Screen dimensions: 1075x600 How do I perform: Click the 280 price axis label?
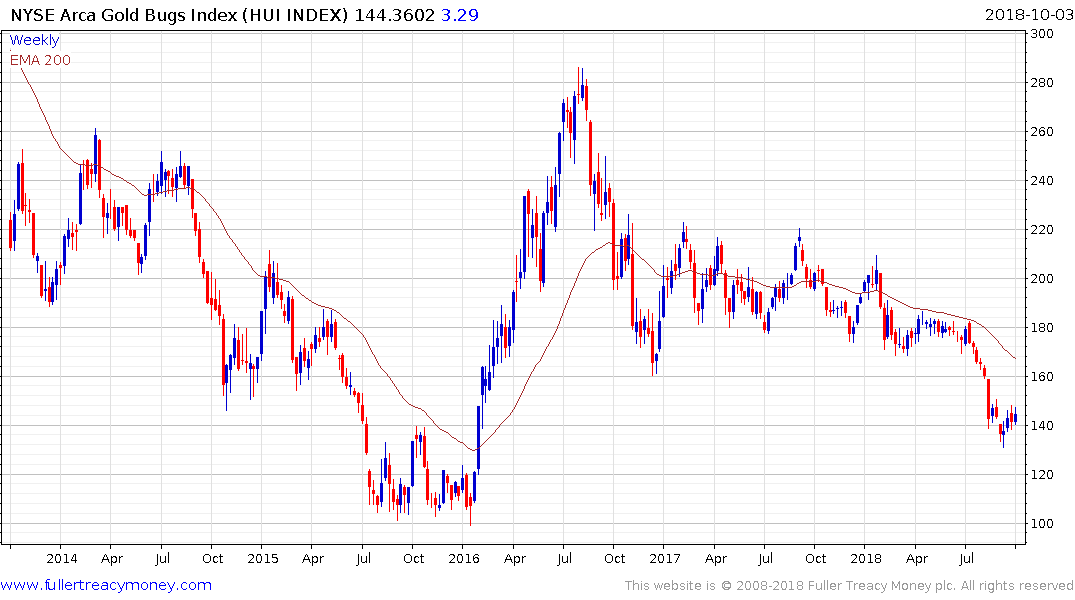coord(1041,82)
